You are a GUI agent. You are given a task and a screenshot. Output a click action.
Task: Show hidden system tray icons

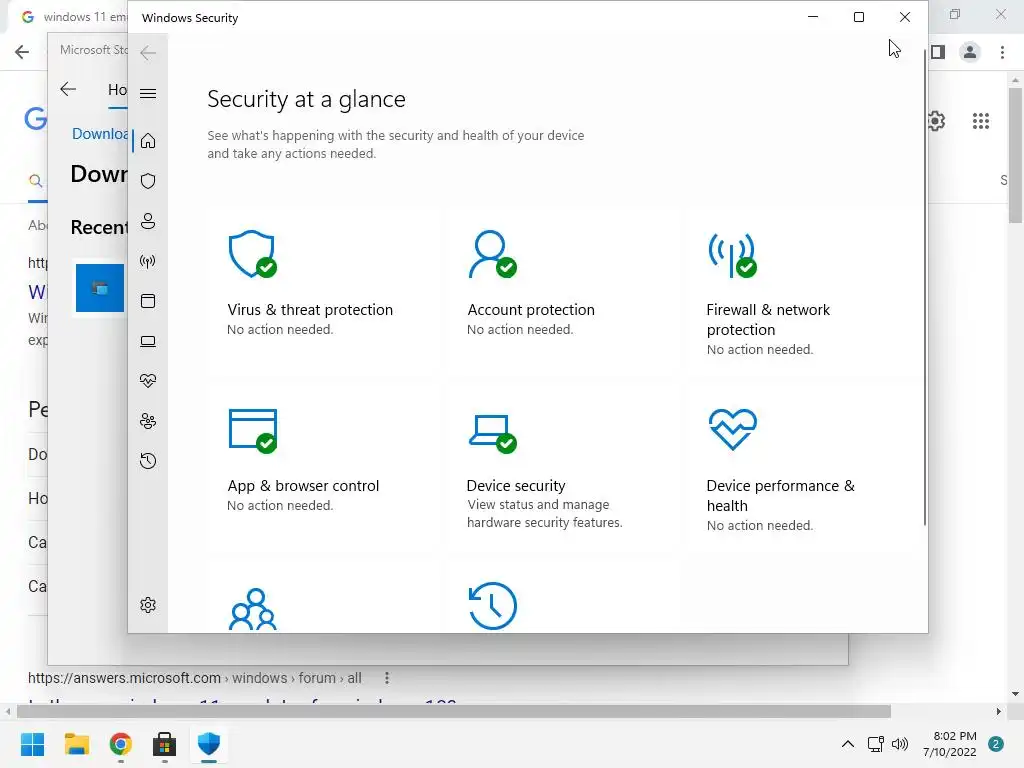pyautogui.click(x=848, y=744)
